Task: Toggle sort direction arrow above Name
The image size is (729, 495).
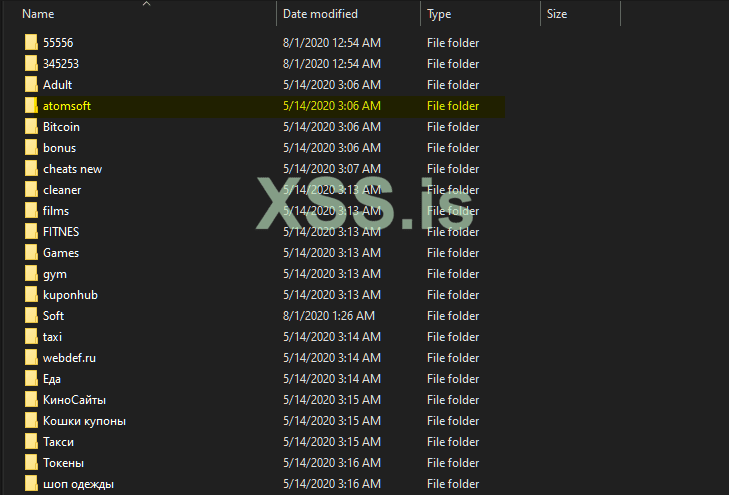Action: (146, 4)
